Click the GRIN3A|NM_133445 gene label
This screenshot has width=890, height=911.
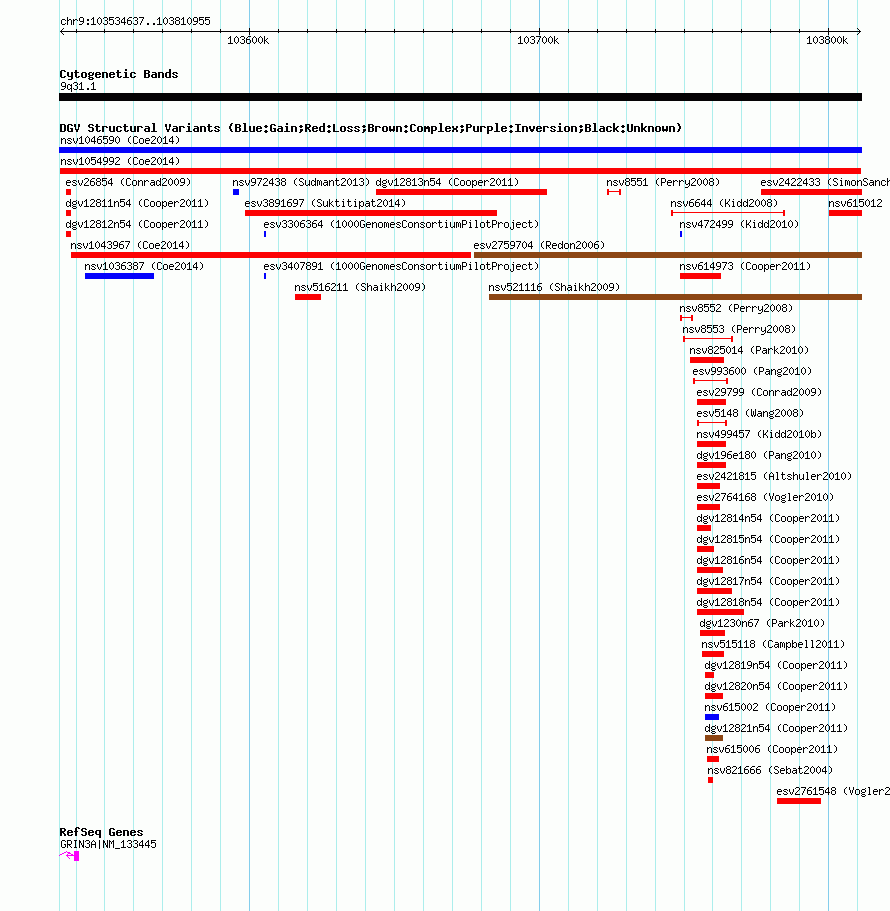(x=108, y=844)
